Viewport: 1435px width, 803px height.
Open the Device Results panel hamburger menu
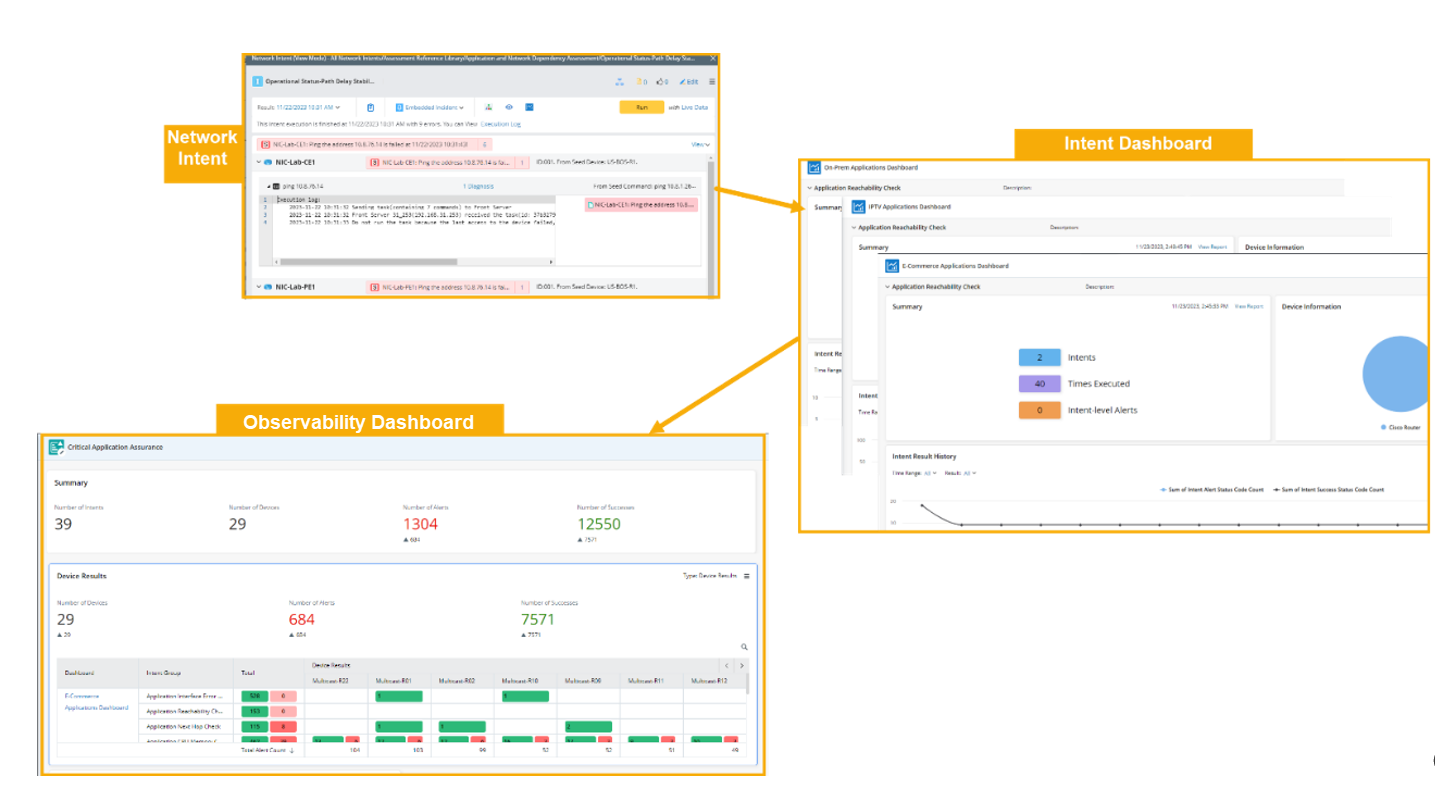point(746,576)
